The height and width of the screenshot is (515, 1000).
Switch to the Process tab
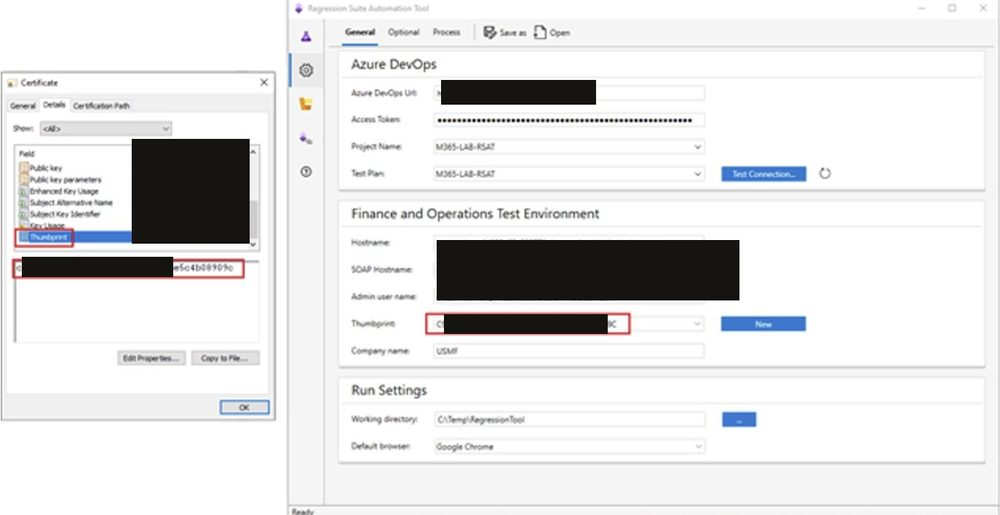click(x=446, y=32)
